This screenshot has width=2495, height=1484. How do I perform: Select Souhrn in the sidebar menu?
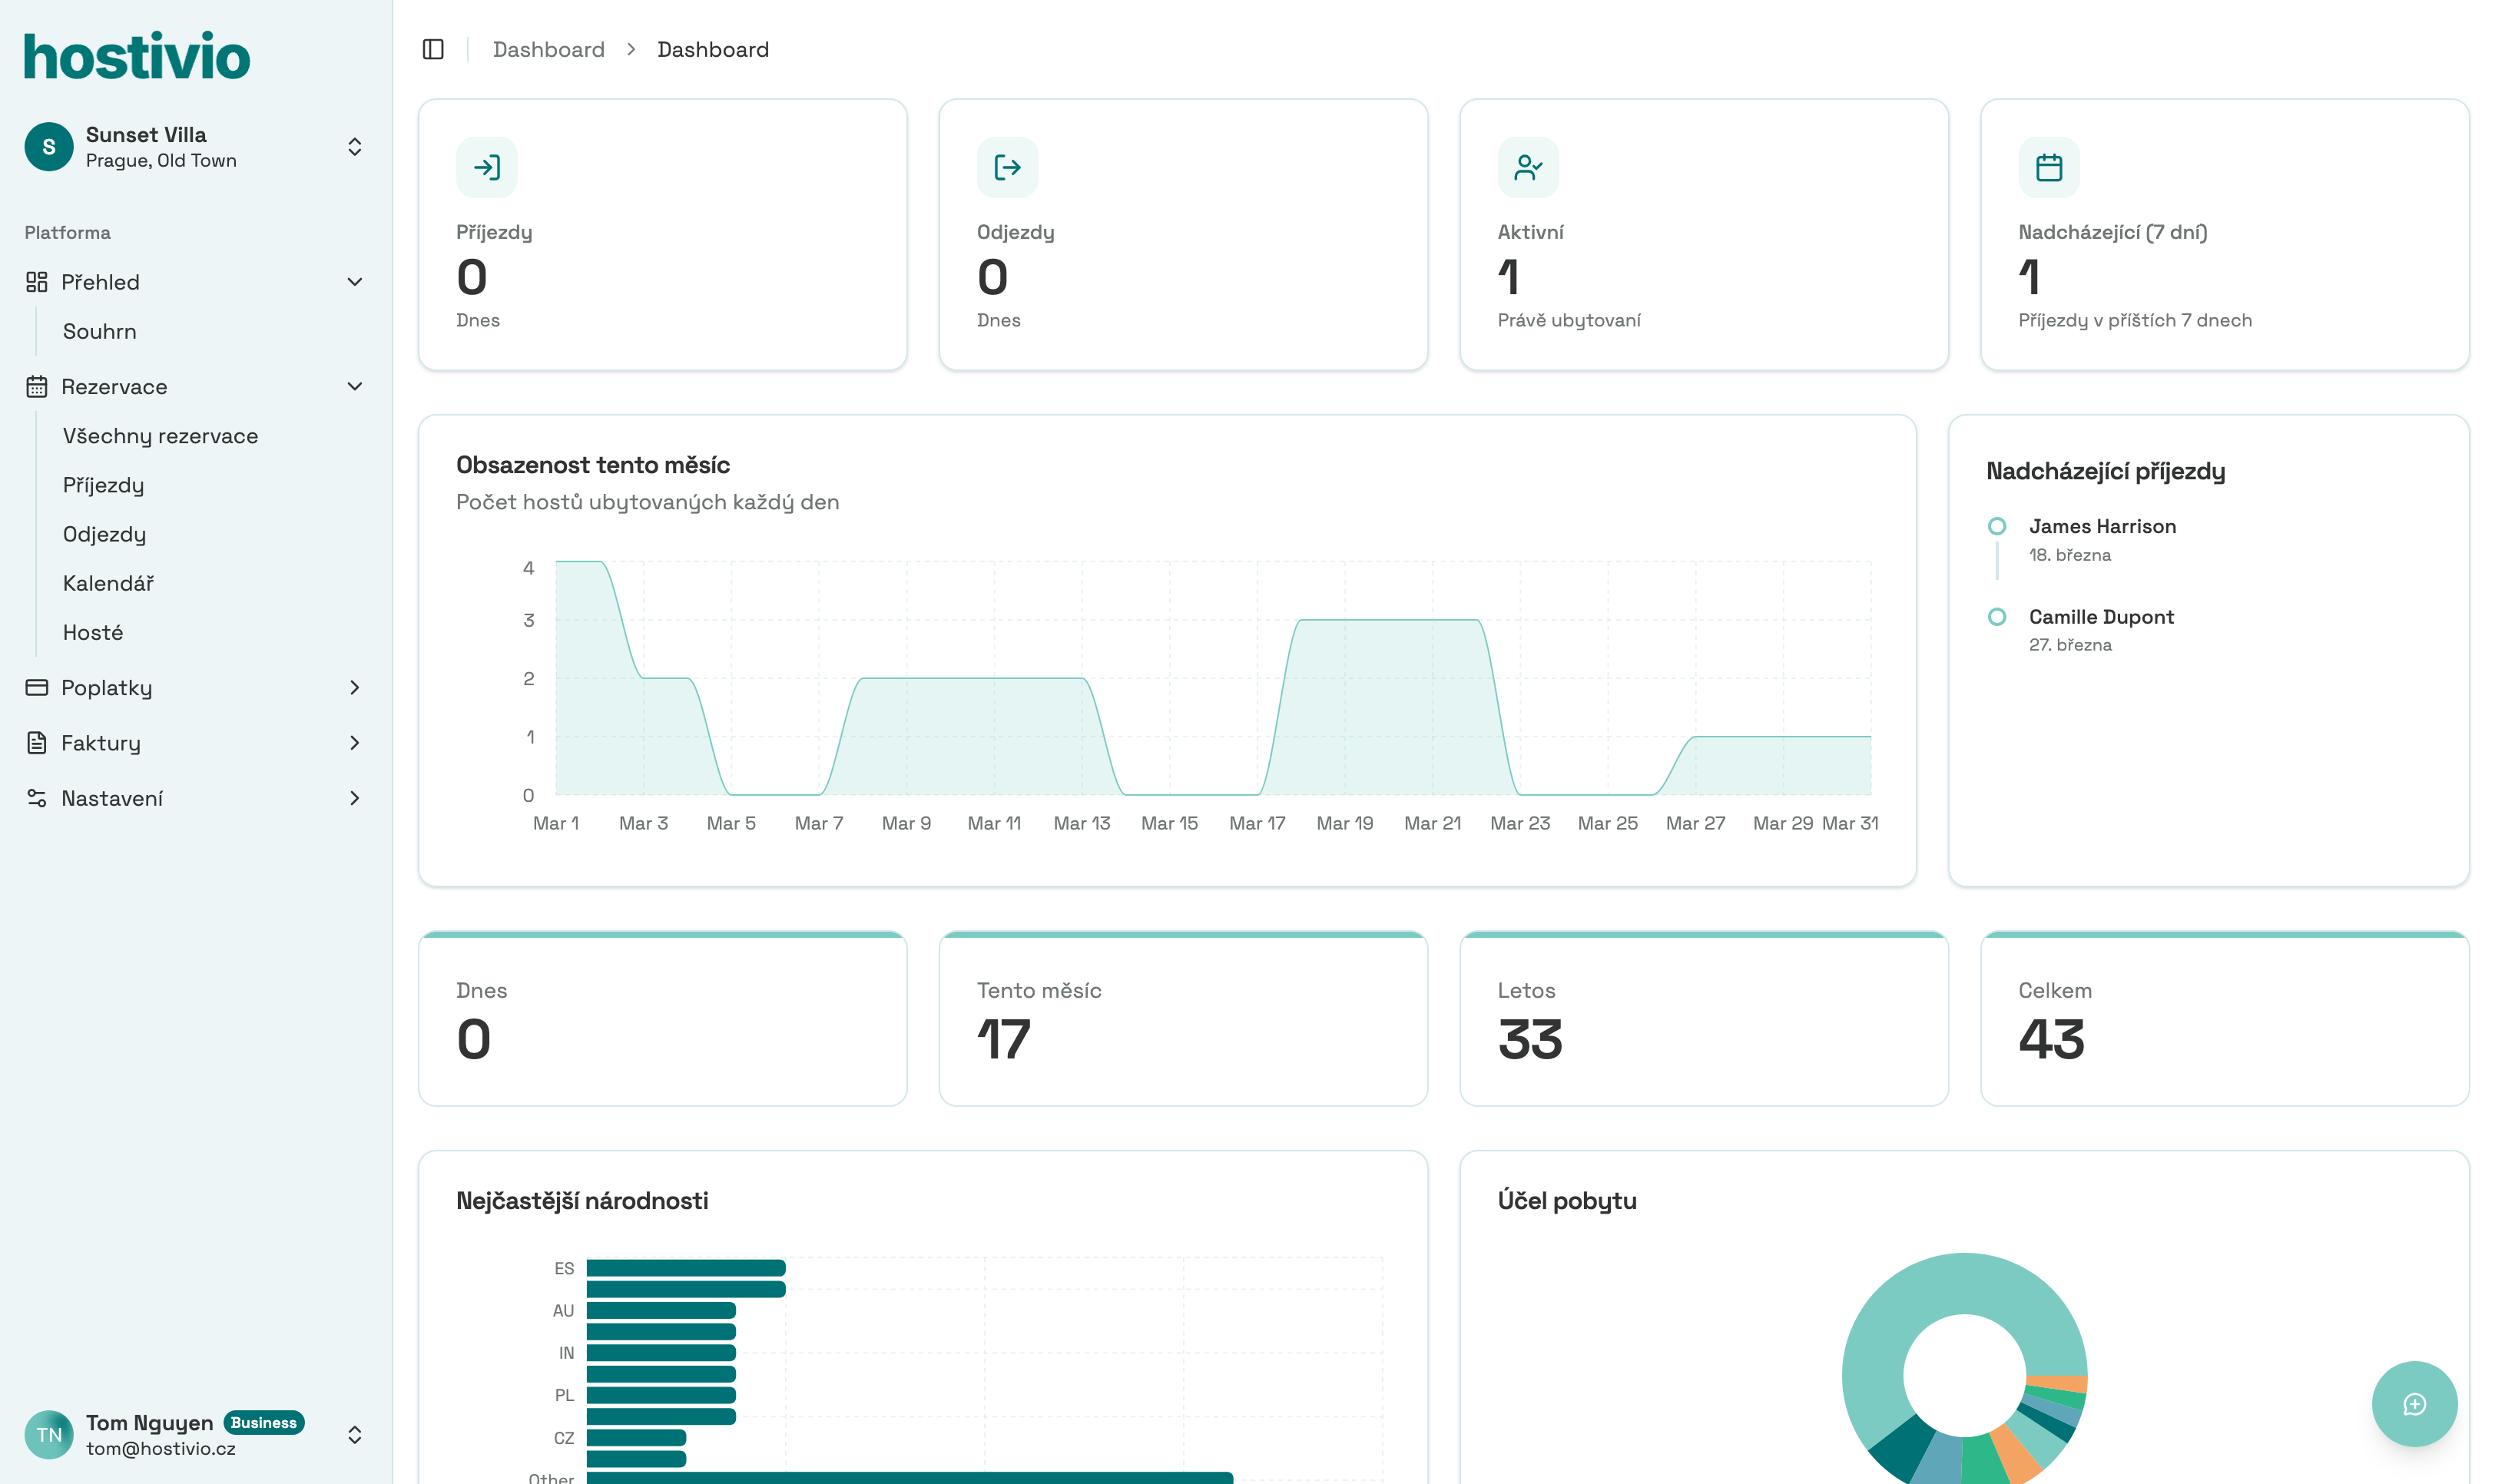100,331
